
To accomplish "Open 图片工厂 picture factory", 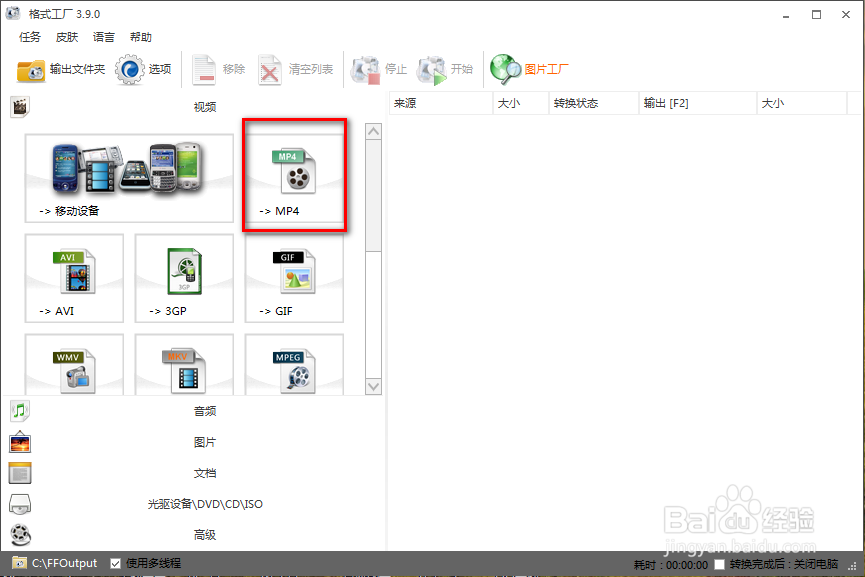I will pyautogui.click(x=529, y=70).
